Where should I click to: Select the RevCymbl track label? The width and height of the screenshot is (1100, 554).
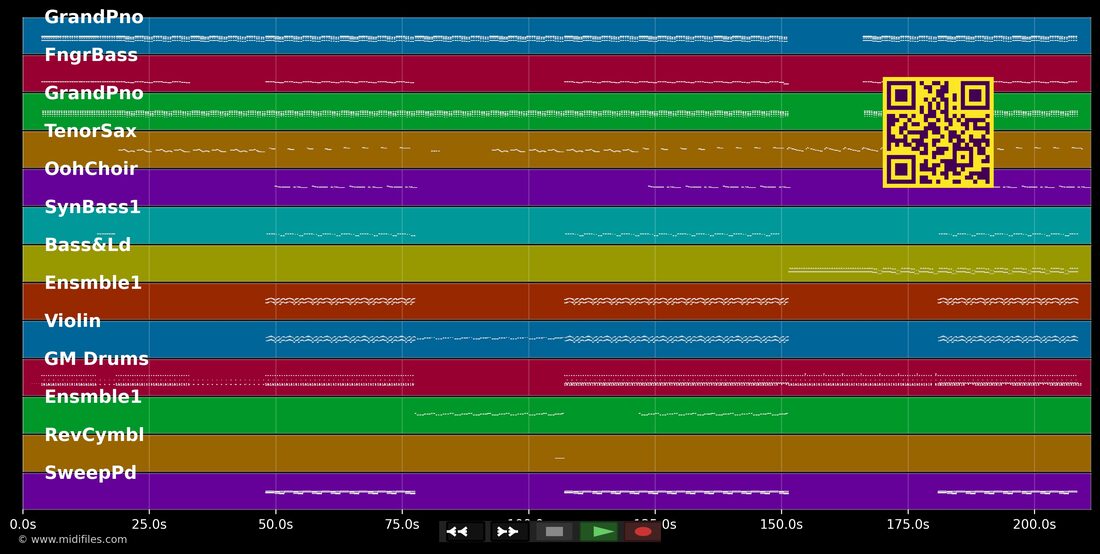click(95, 435)
